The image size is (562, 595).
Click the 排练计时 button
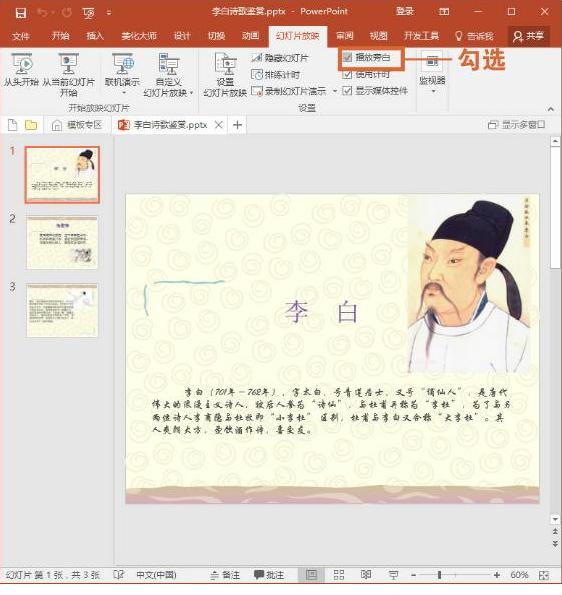click(275, 74)
